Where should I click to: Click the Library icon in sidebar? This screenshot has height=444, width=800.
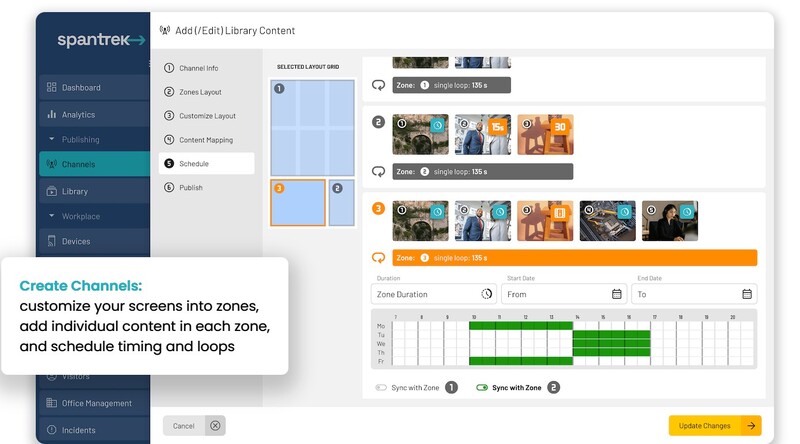51,191
